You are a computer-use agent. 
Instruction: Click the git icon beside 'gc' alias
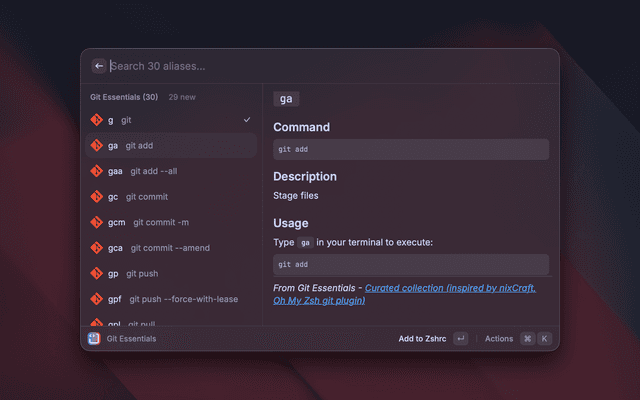97,197
